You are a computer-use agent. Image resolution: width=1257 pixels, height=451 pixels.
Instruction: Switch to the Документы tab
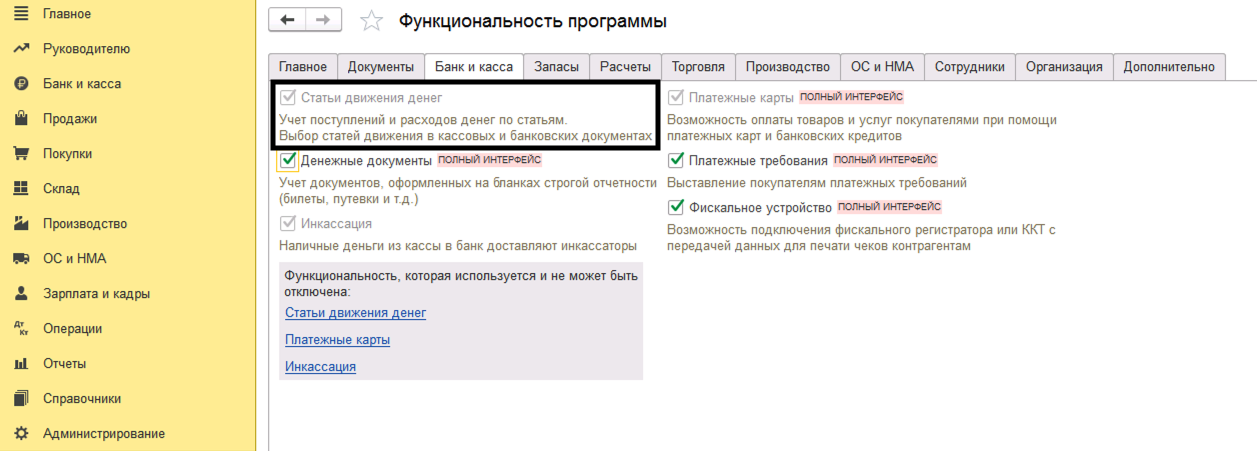(x=381, y=67)
